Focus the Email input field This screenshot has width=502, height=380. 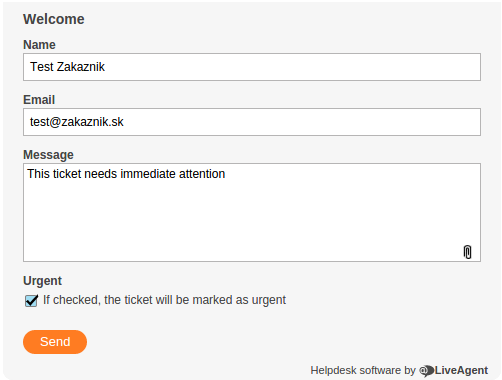coord(252,122)
